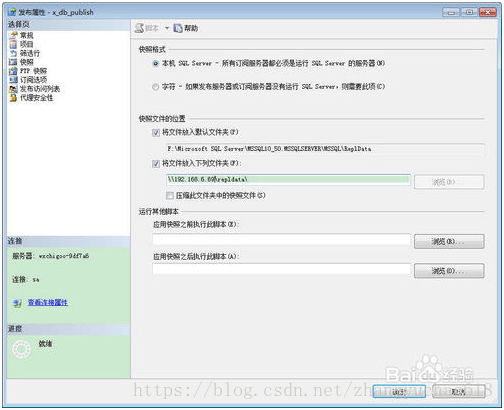Select 字符 snapshot format option

[x=155, y=87]
